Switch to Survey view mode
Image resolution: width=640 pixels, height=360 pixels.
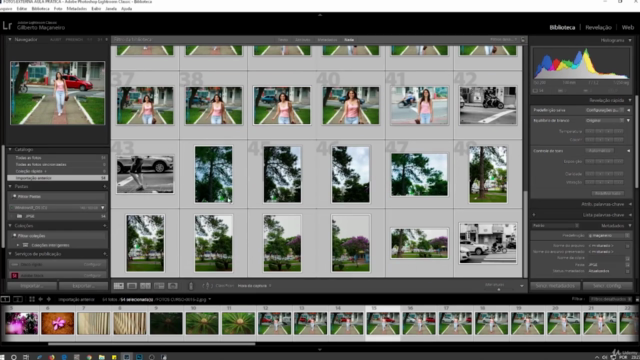pyautogui.click(x=159, y=286)
